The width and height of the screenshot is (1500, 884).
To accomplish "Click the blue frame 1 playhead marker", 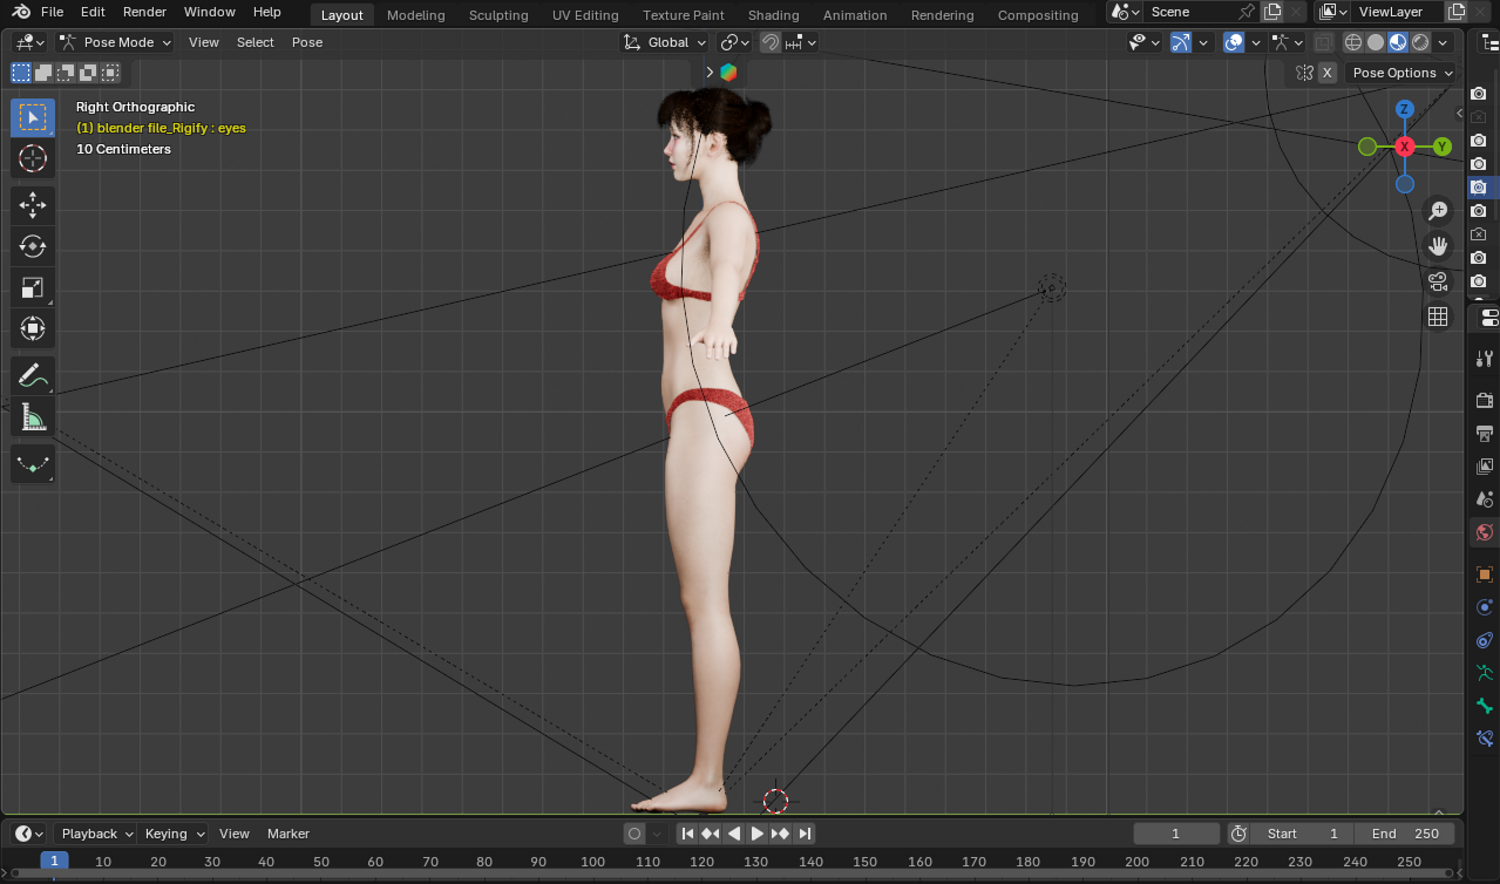I will (x=54, y=861).
